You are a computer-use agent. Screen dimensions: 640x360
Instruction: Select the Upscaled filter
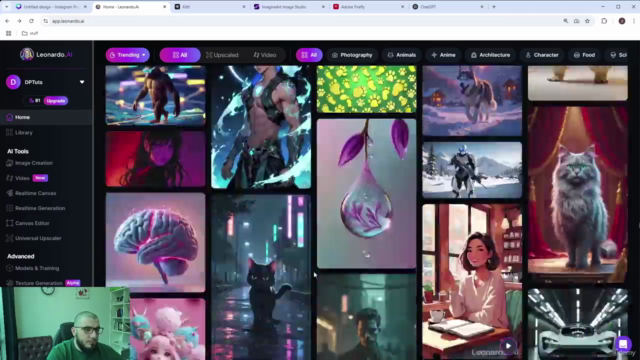pos(222,55)
